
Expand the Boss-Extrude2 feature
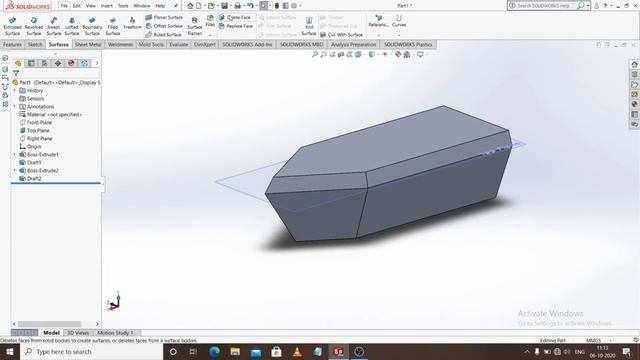[x=15, y=171]
